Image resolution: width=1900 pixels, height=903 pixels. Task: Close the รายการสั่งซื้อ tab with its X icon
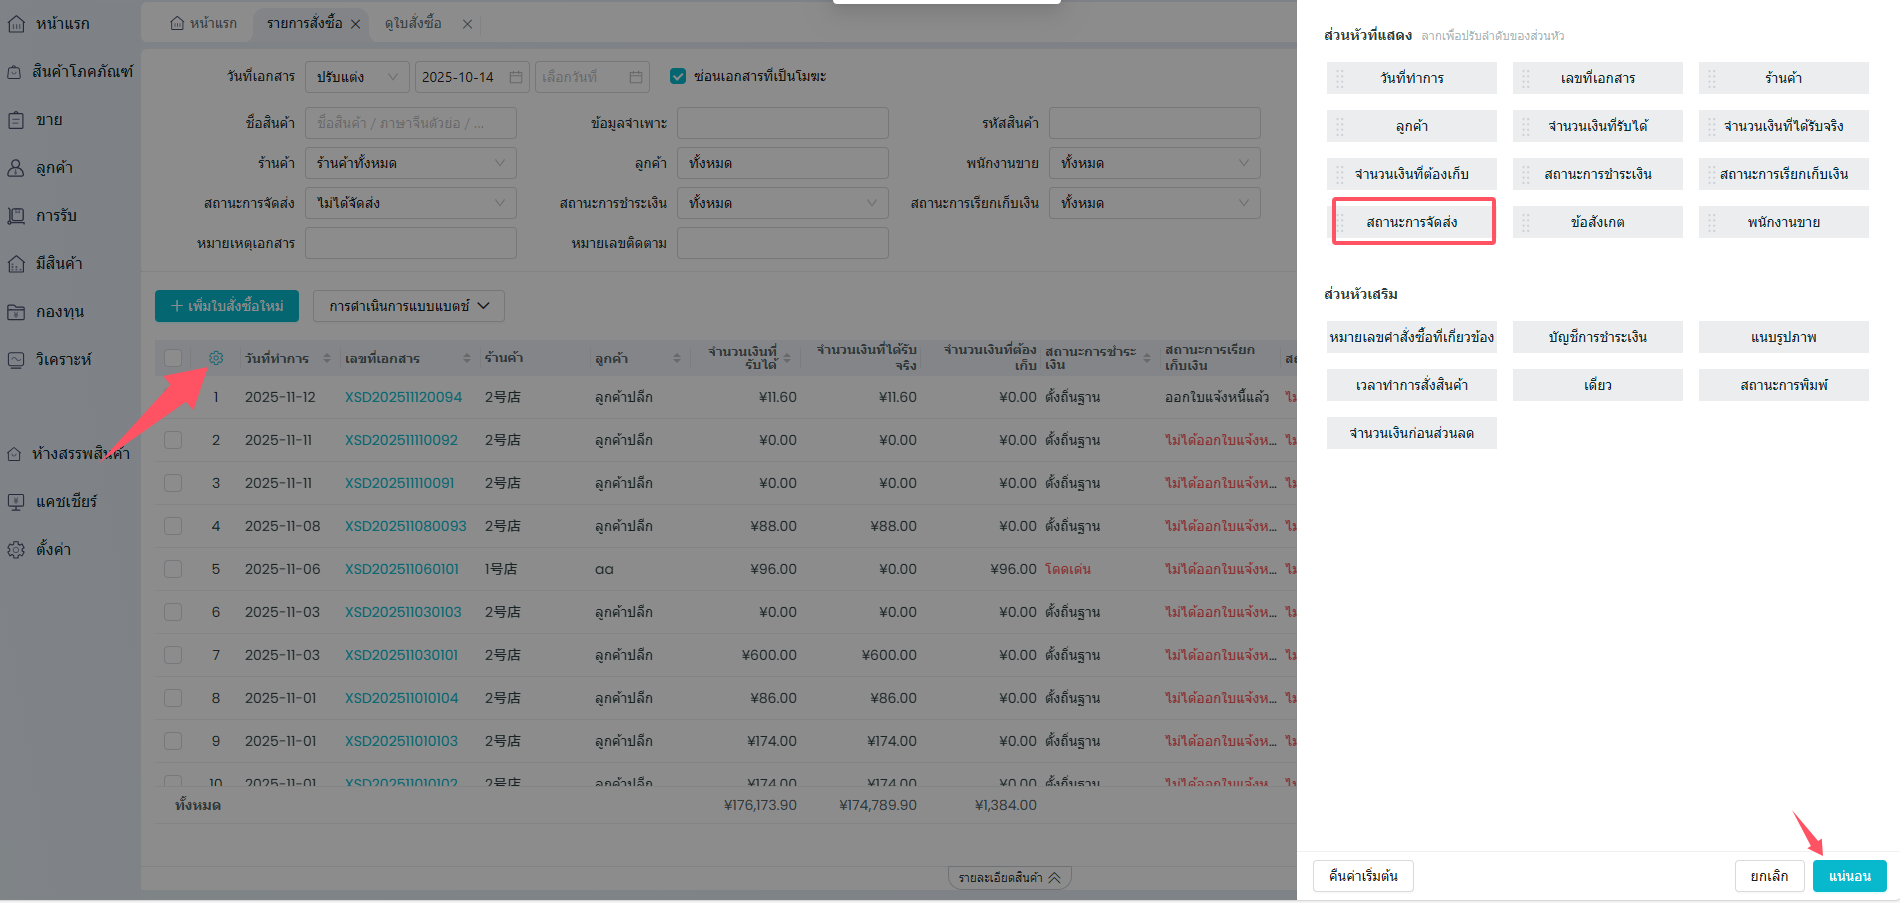pyautogui.click(x=355, y=24)
